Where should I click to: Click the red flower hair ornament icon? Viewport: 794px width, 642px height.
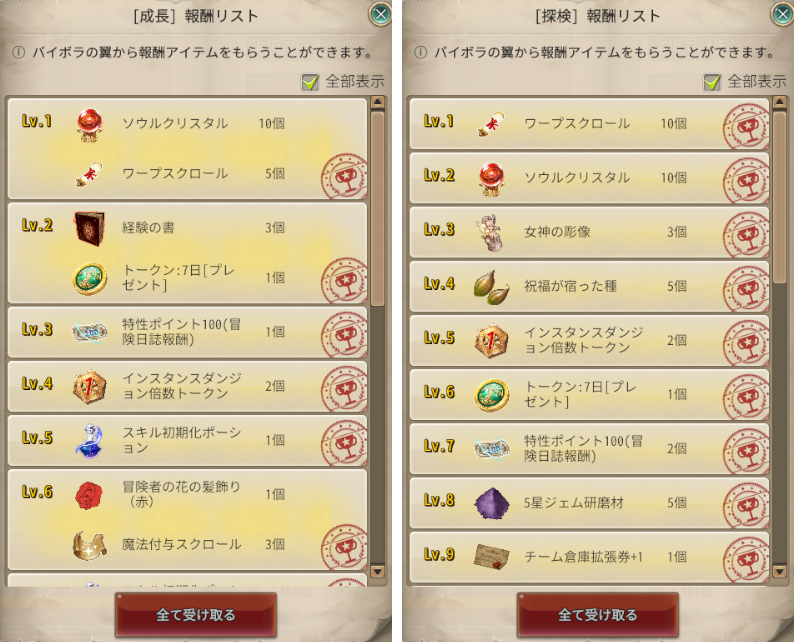(x=89, y=495)
